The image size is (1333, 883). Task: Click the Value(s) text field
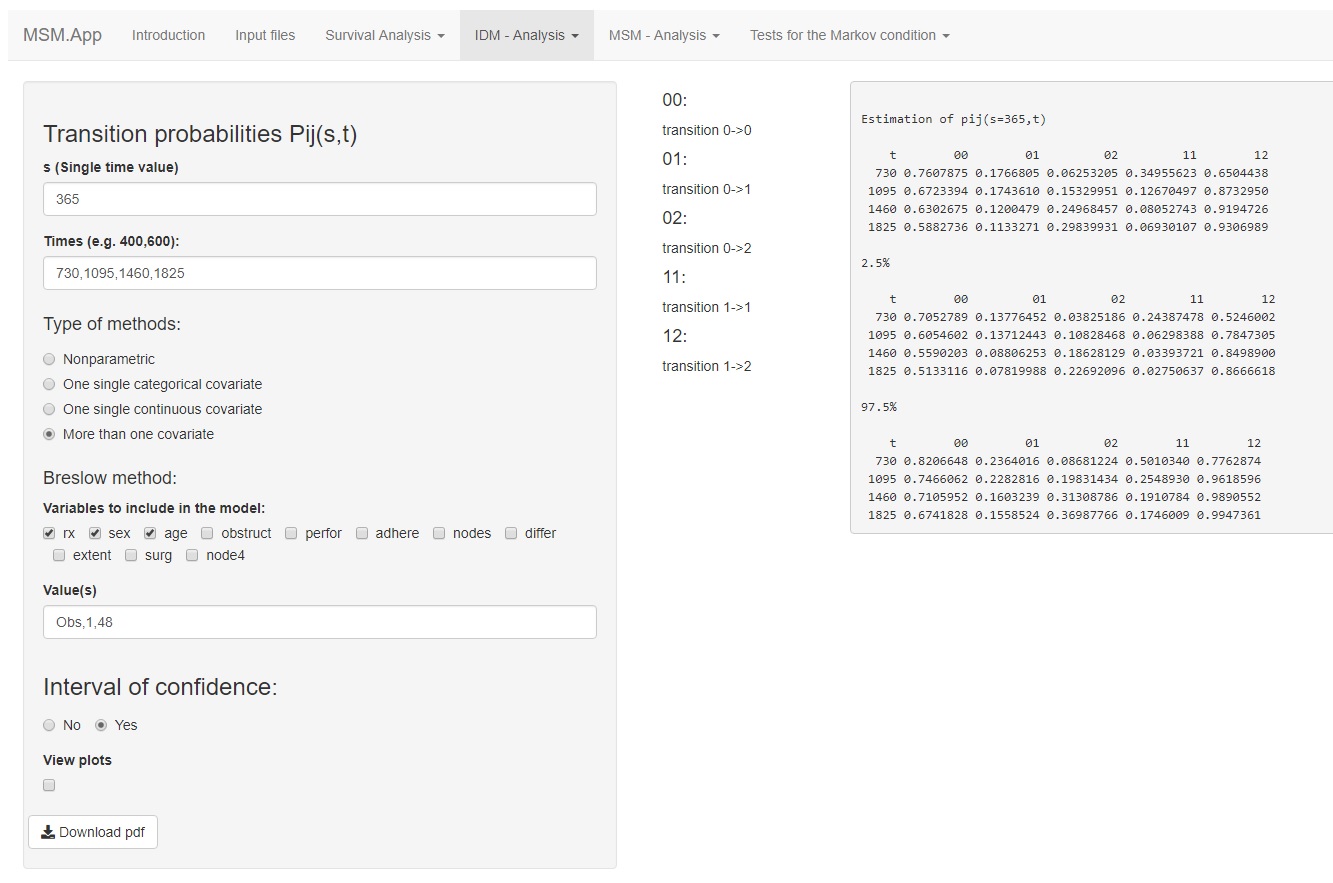[320, 622]
